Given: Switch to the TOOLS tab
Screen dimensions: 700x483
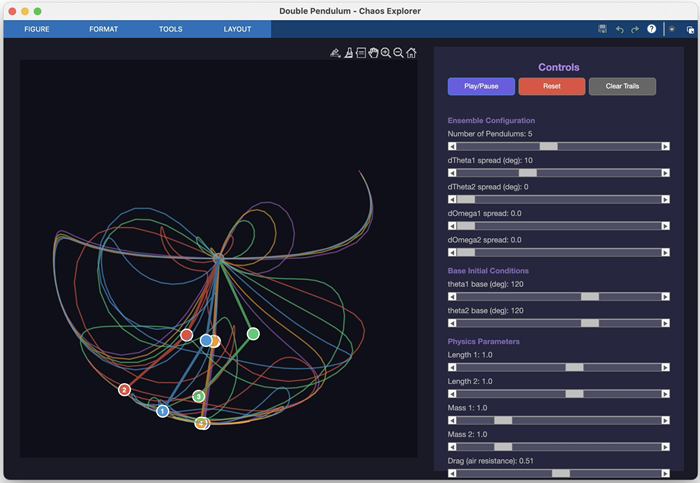Looking at the screenshot, I should click(x=170, y=29).
